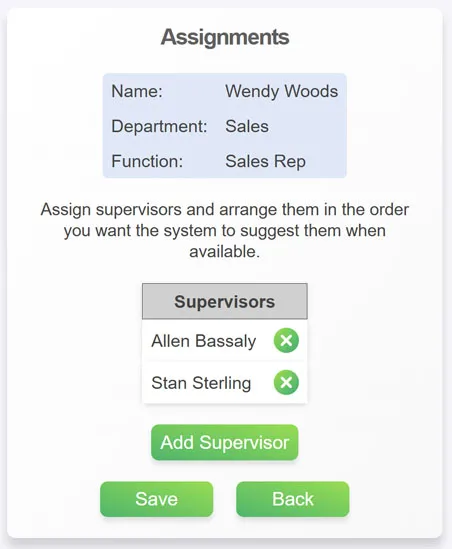
Task: Select the Allen Bassaly supervisor name
Action: [204, 341]
